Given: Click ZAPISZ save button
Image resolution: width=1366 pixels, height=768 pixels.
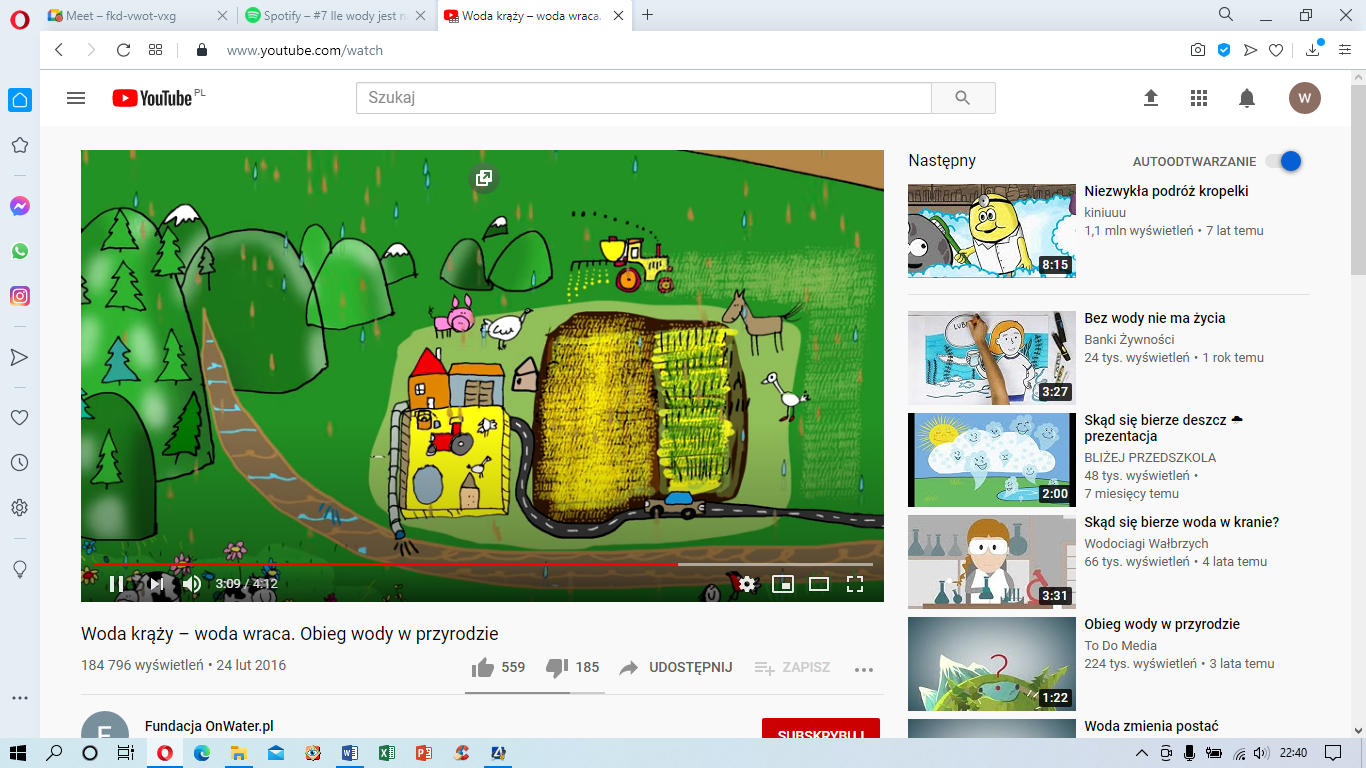Looking at the screenshot, I should click(792, 667).
